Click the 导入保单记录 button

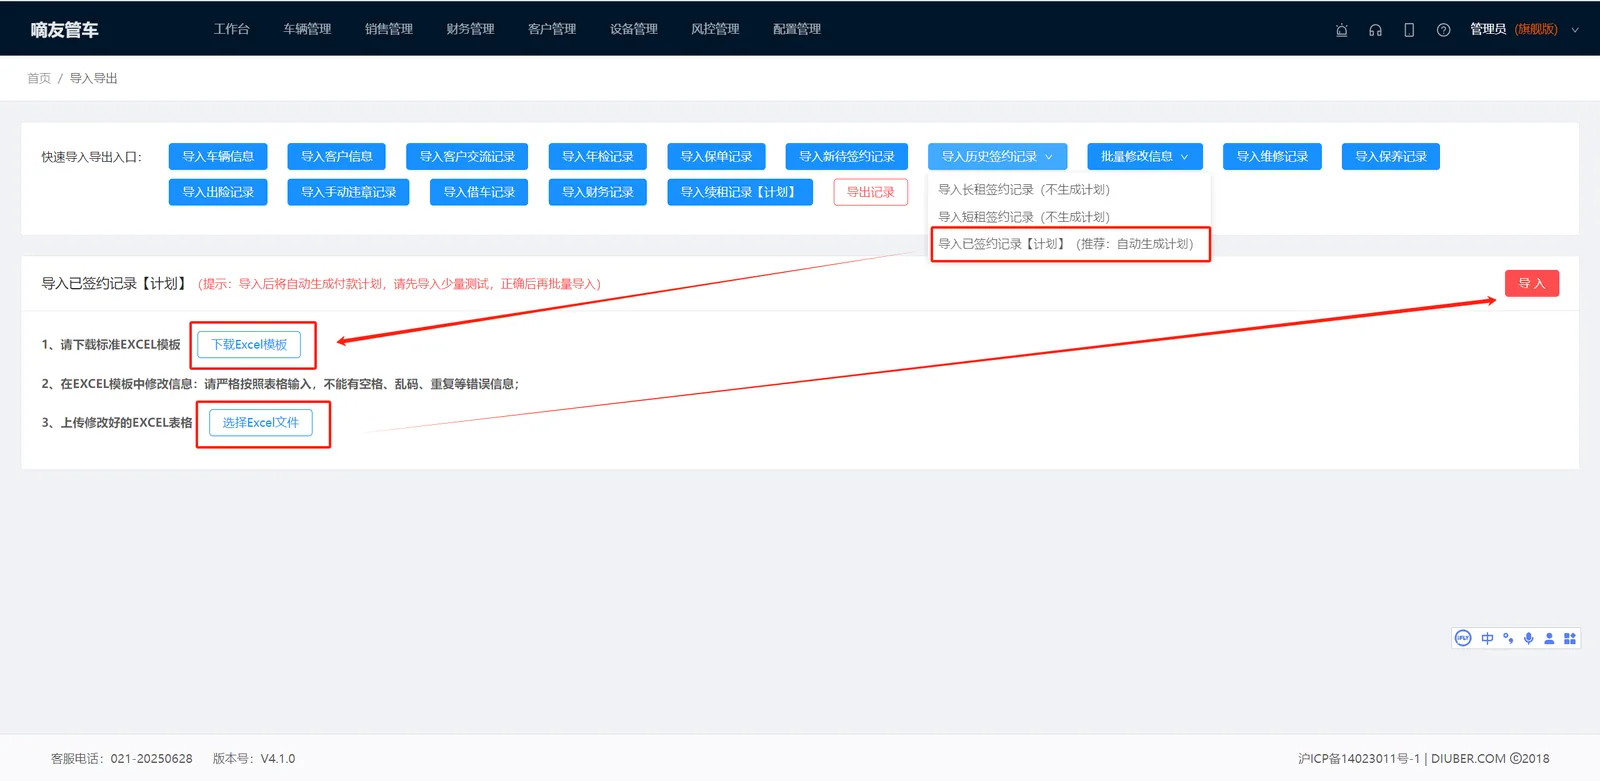point(716,156)
